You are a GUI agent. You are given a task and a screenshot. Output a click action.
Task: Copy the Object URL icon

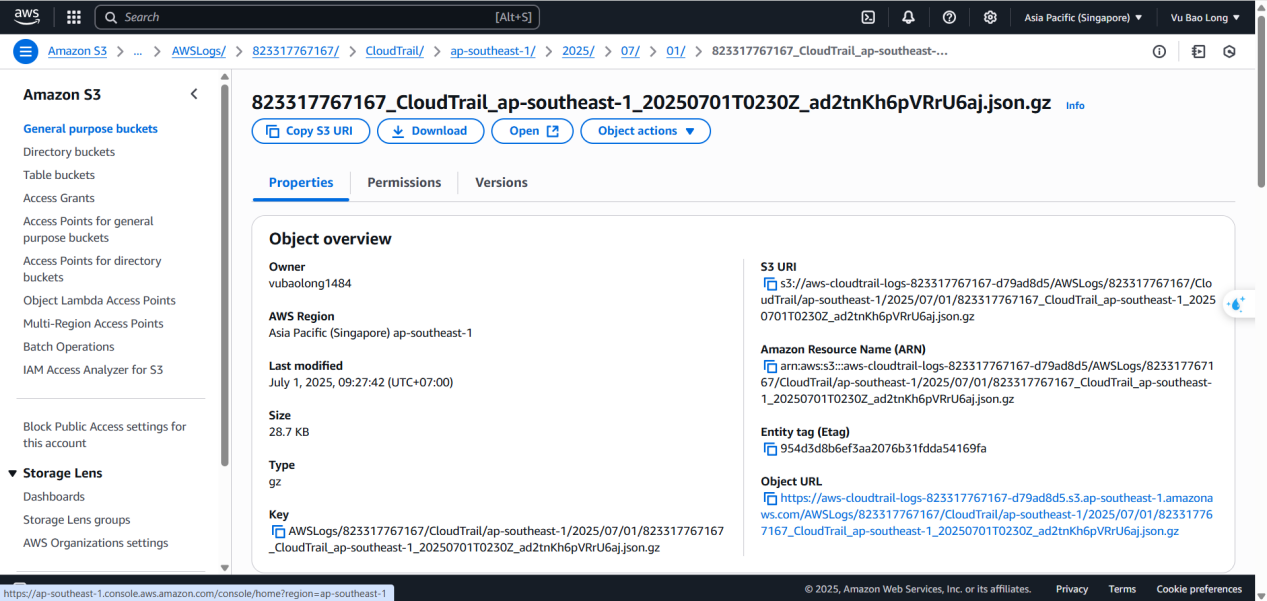[x=770, y=498]
